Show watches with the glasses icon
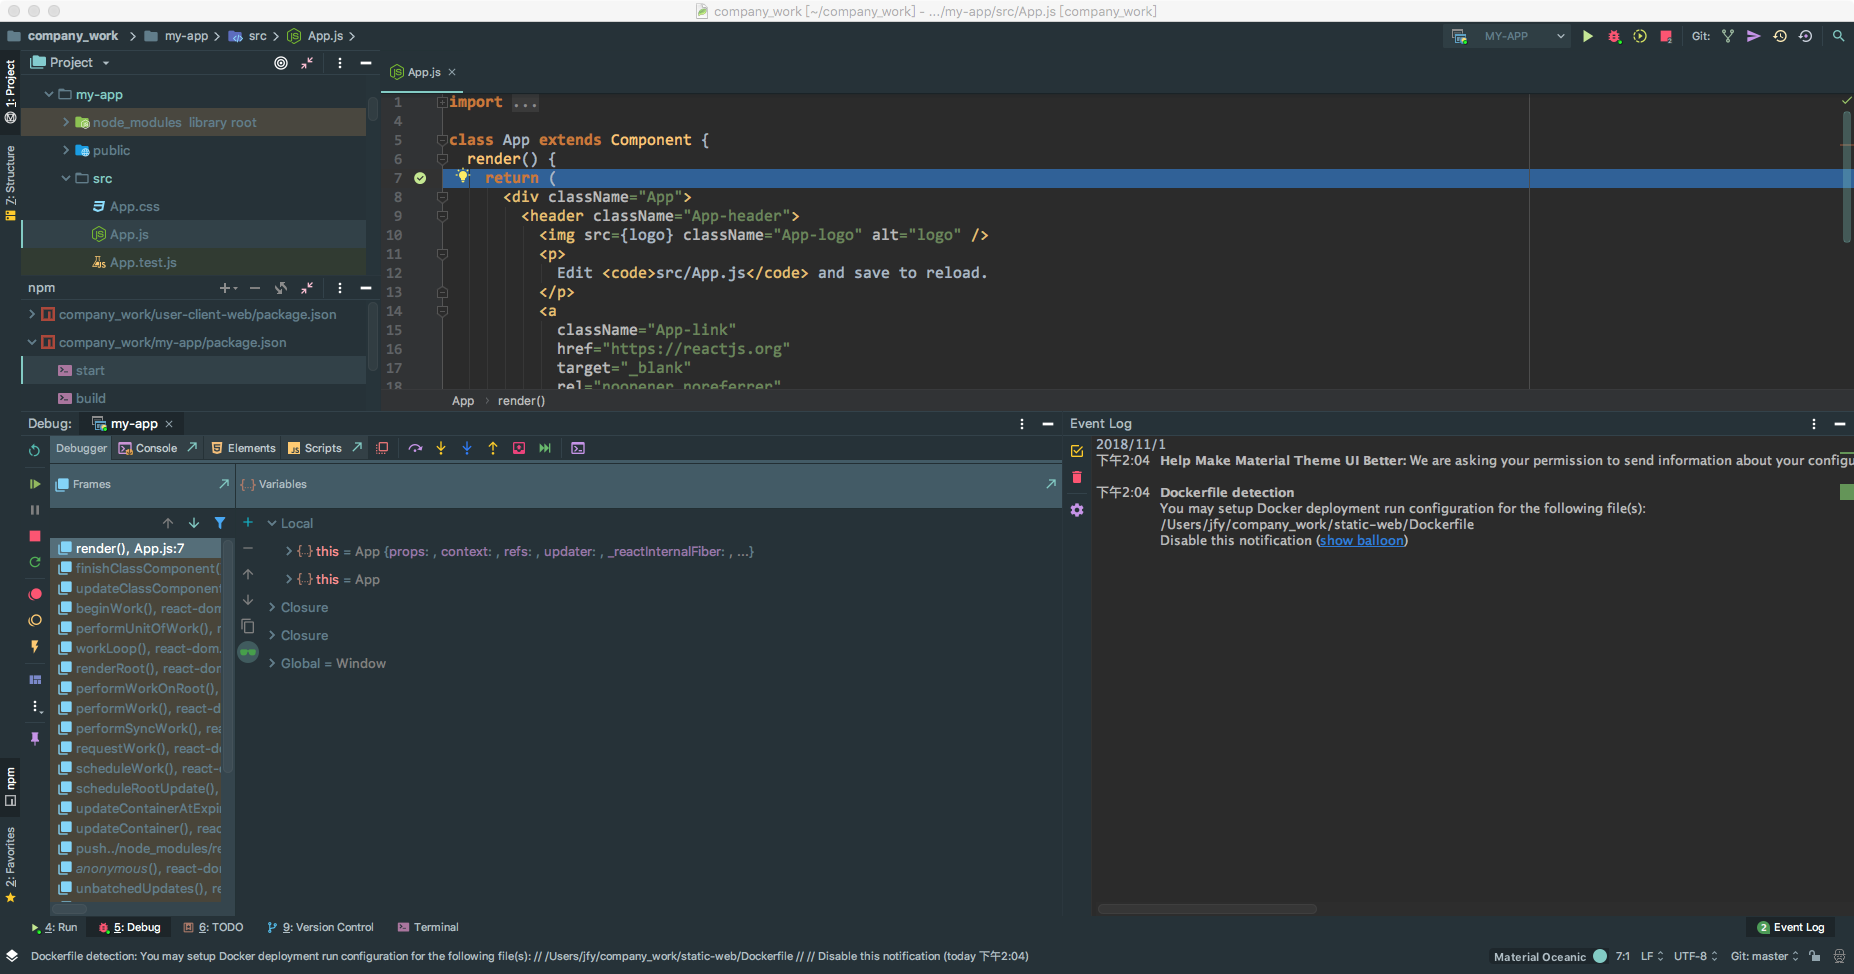 (x=248, y=652)
